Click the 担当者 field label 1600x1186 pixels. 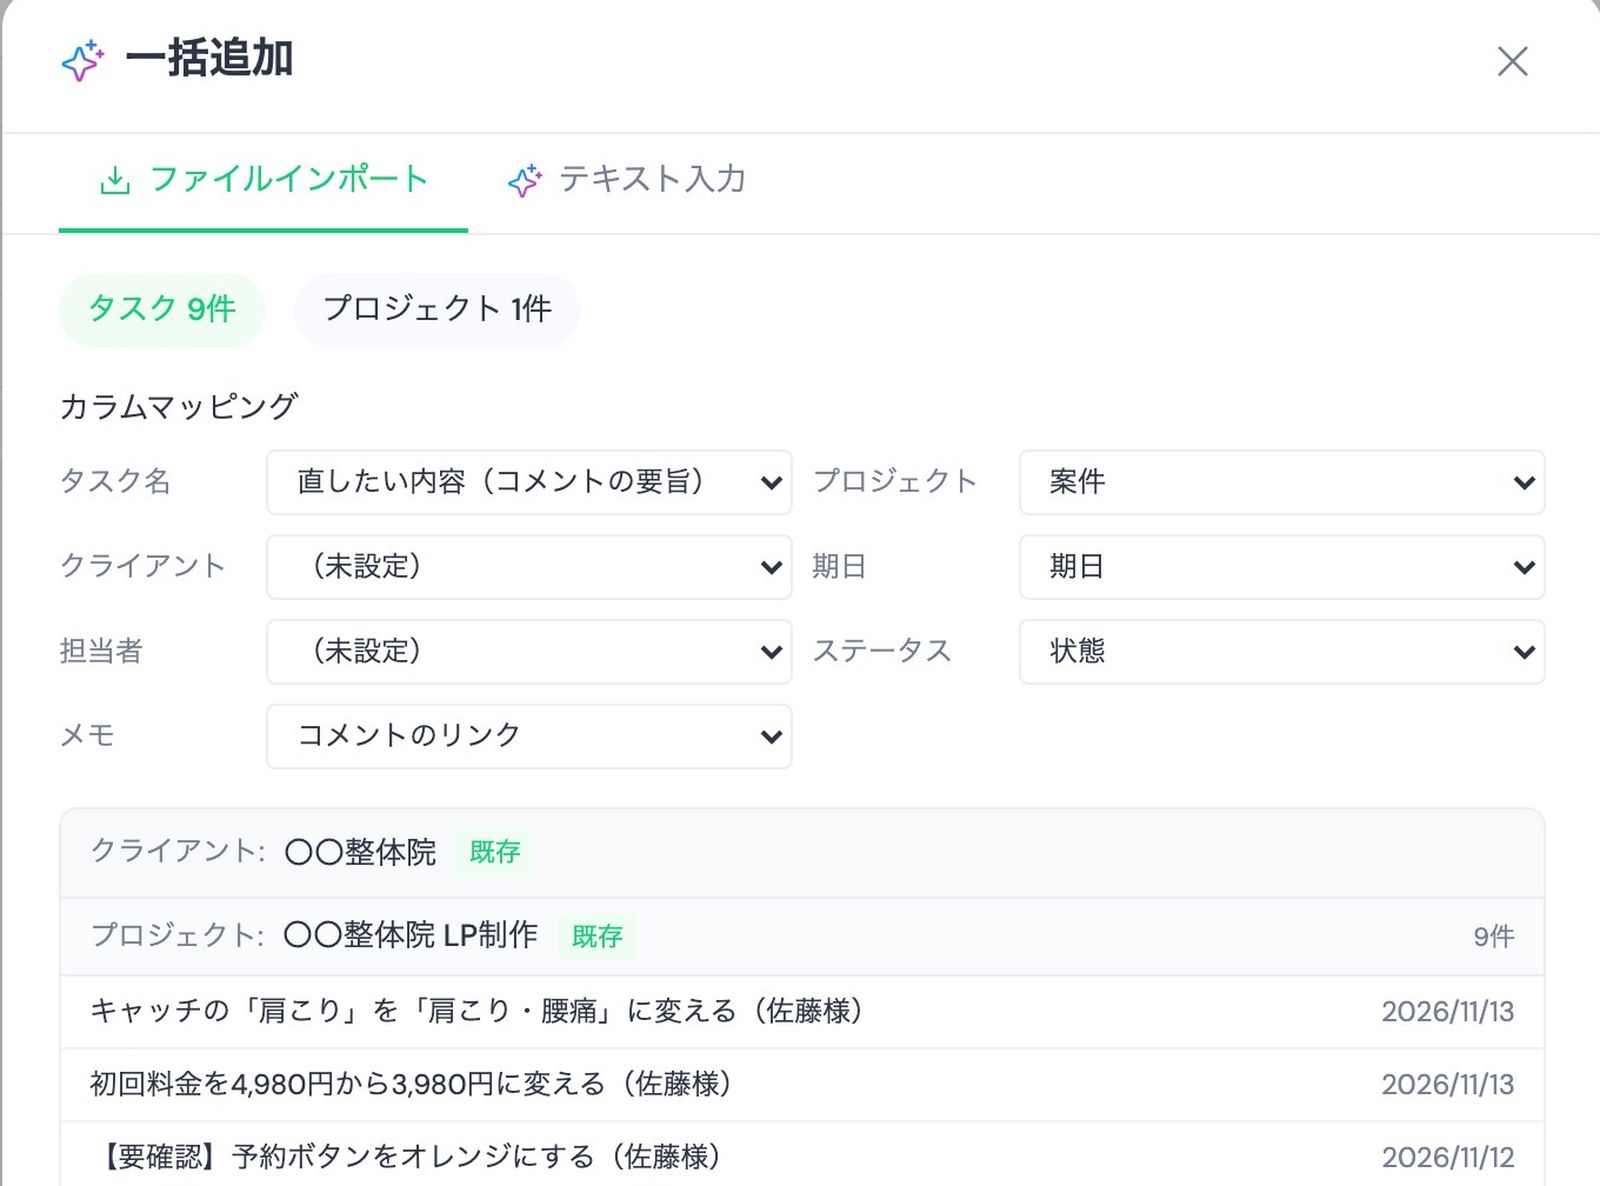coord(101,652)
